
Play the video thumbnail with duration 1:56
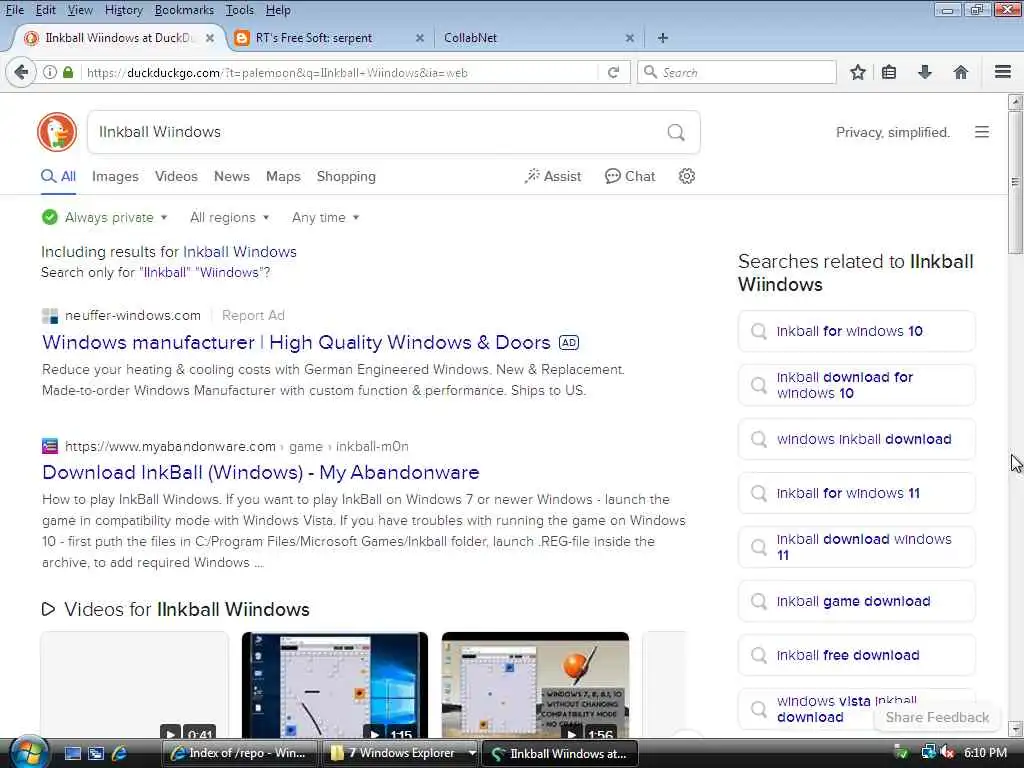(x=536, y=685)
